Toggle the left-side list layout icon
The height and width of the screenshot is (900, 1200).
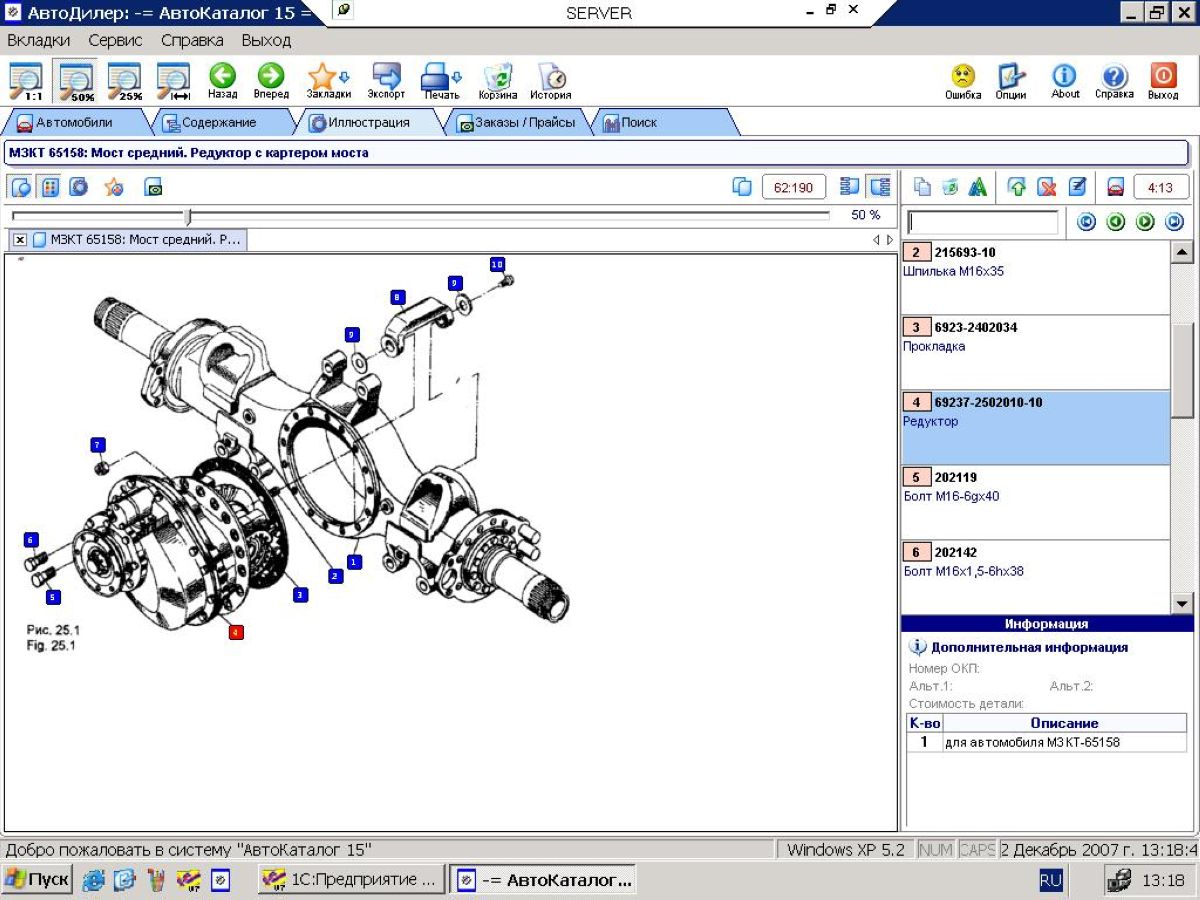pyautogui.click(x=850, y=187)
